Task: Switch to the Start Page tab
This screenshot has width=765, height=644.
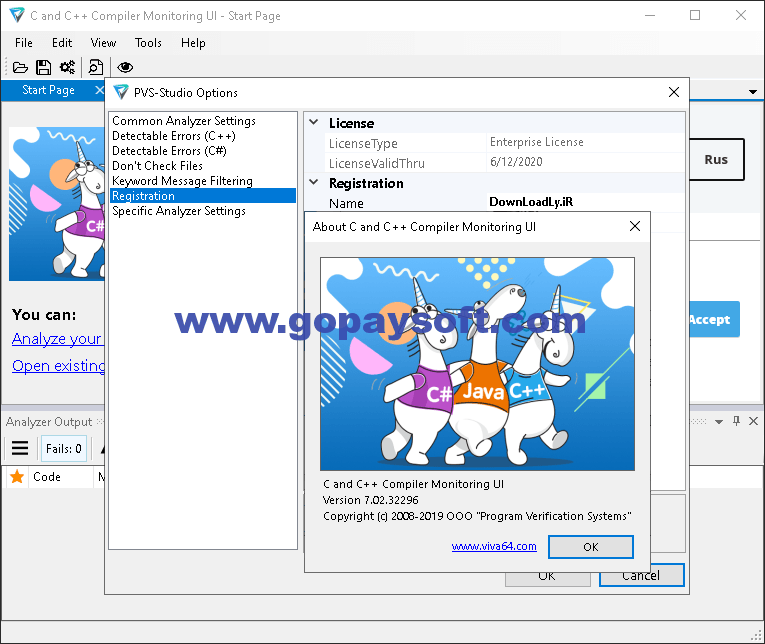Action: coord(48,90)
